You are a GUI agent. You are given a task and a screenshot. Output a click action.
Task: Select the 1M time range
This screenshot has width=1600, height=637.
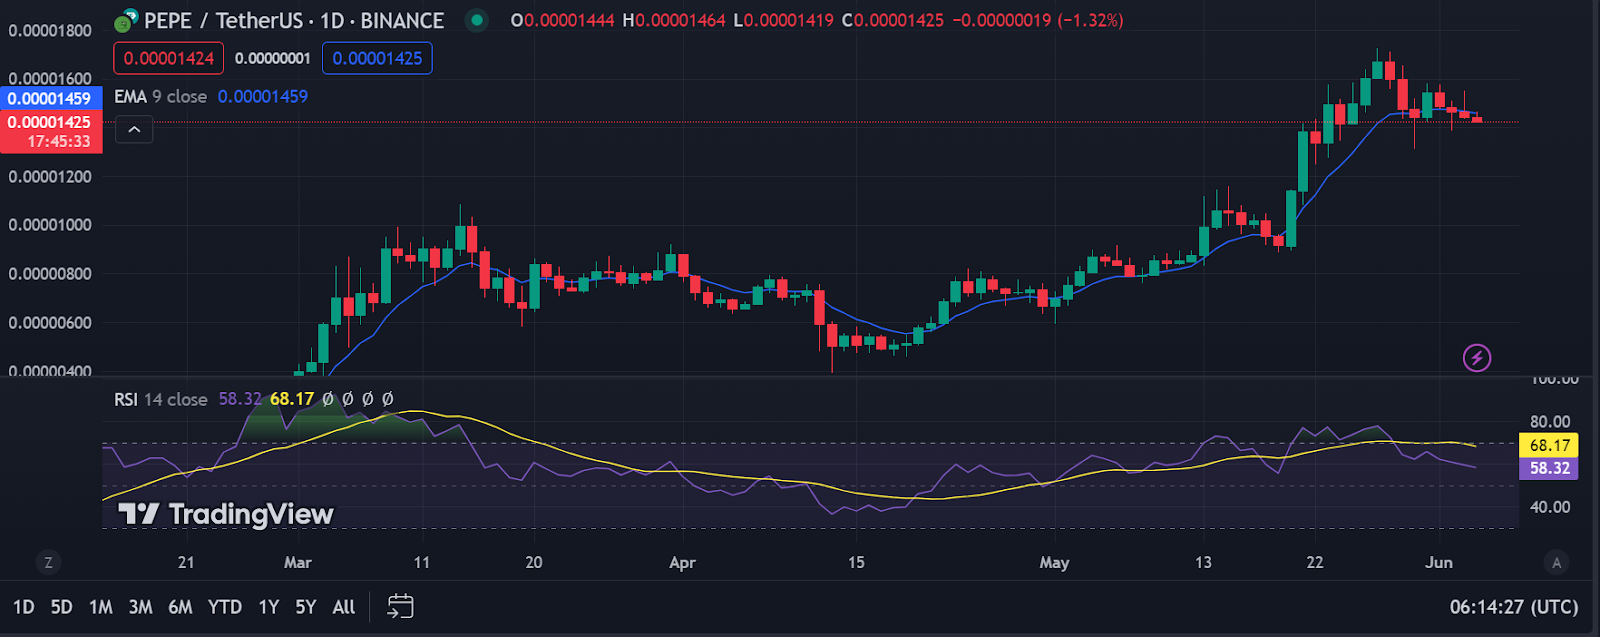100,607
